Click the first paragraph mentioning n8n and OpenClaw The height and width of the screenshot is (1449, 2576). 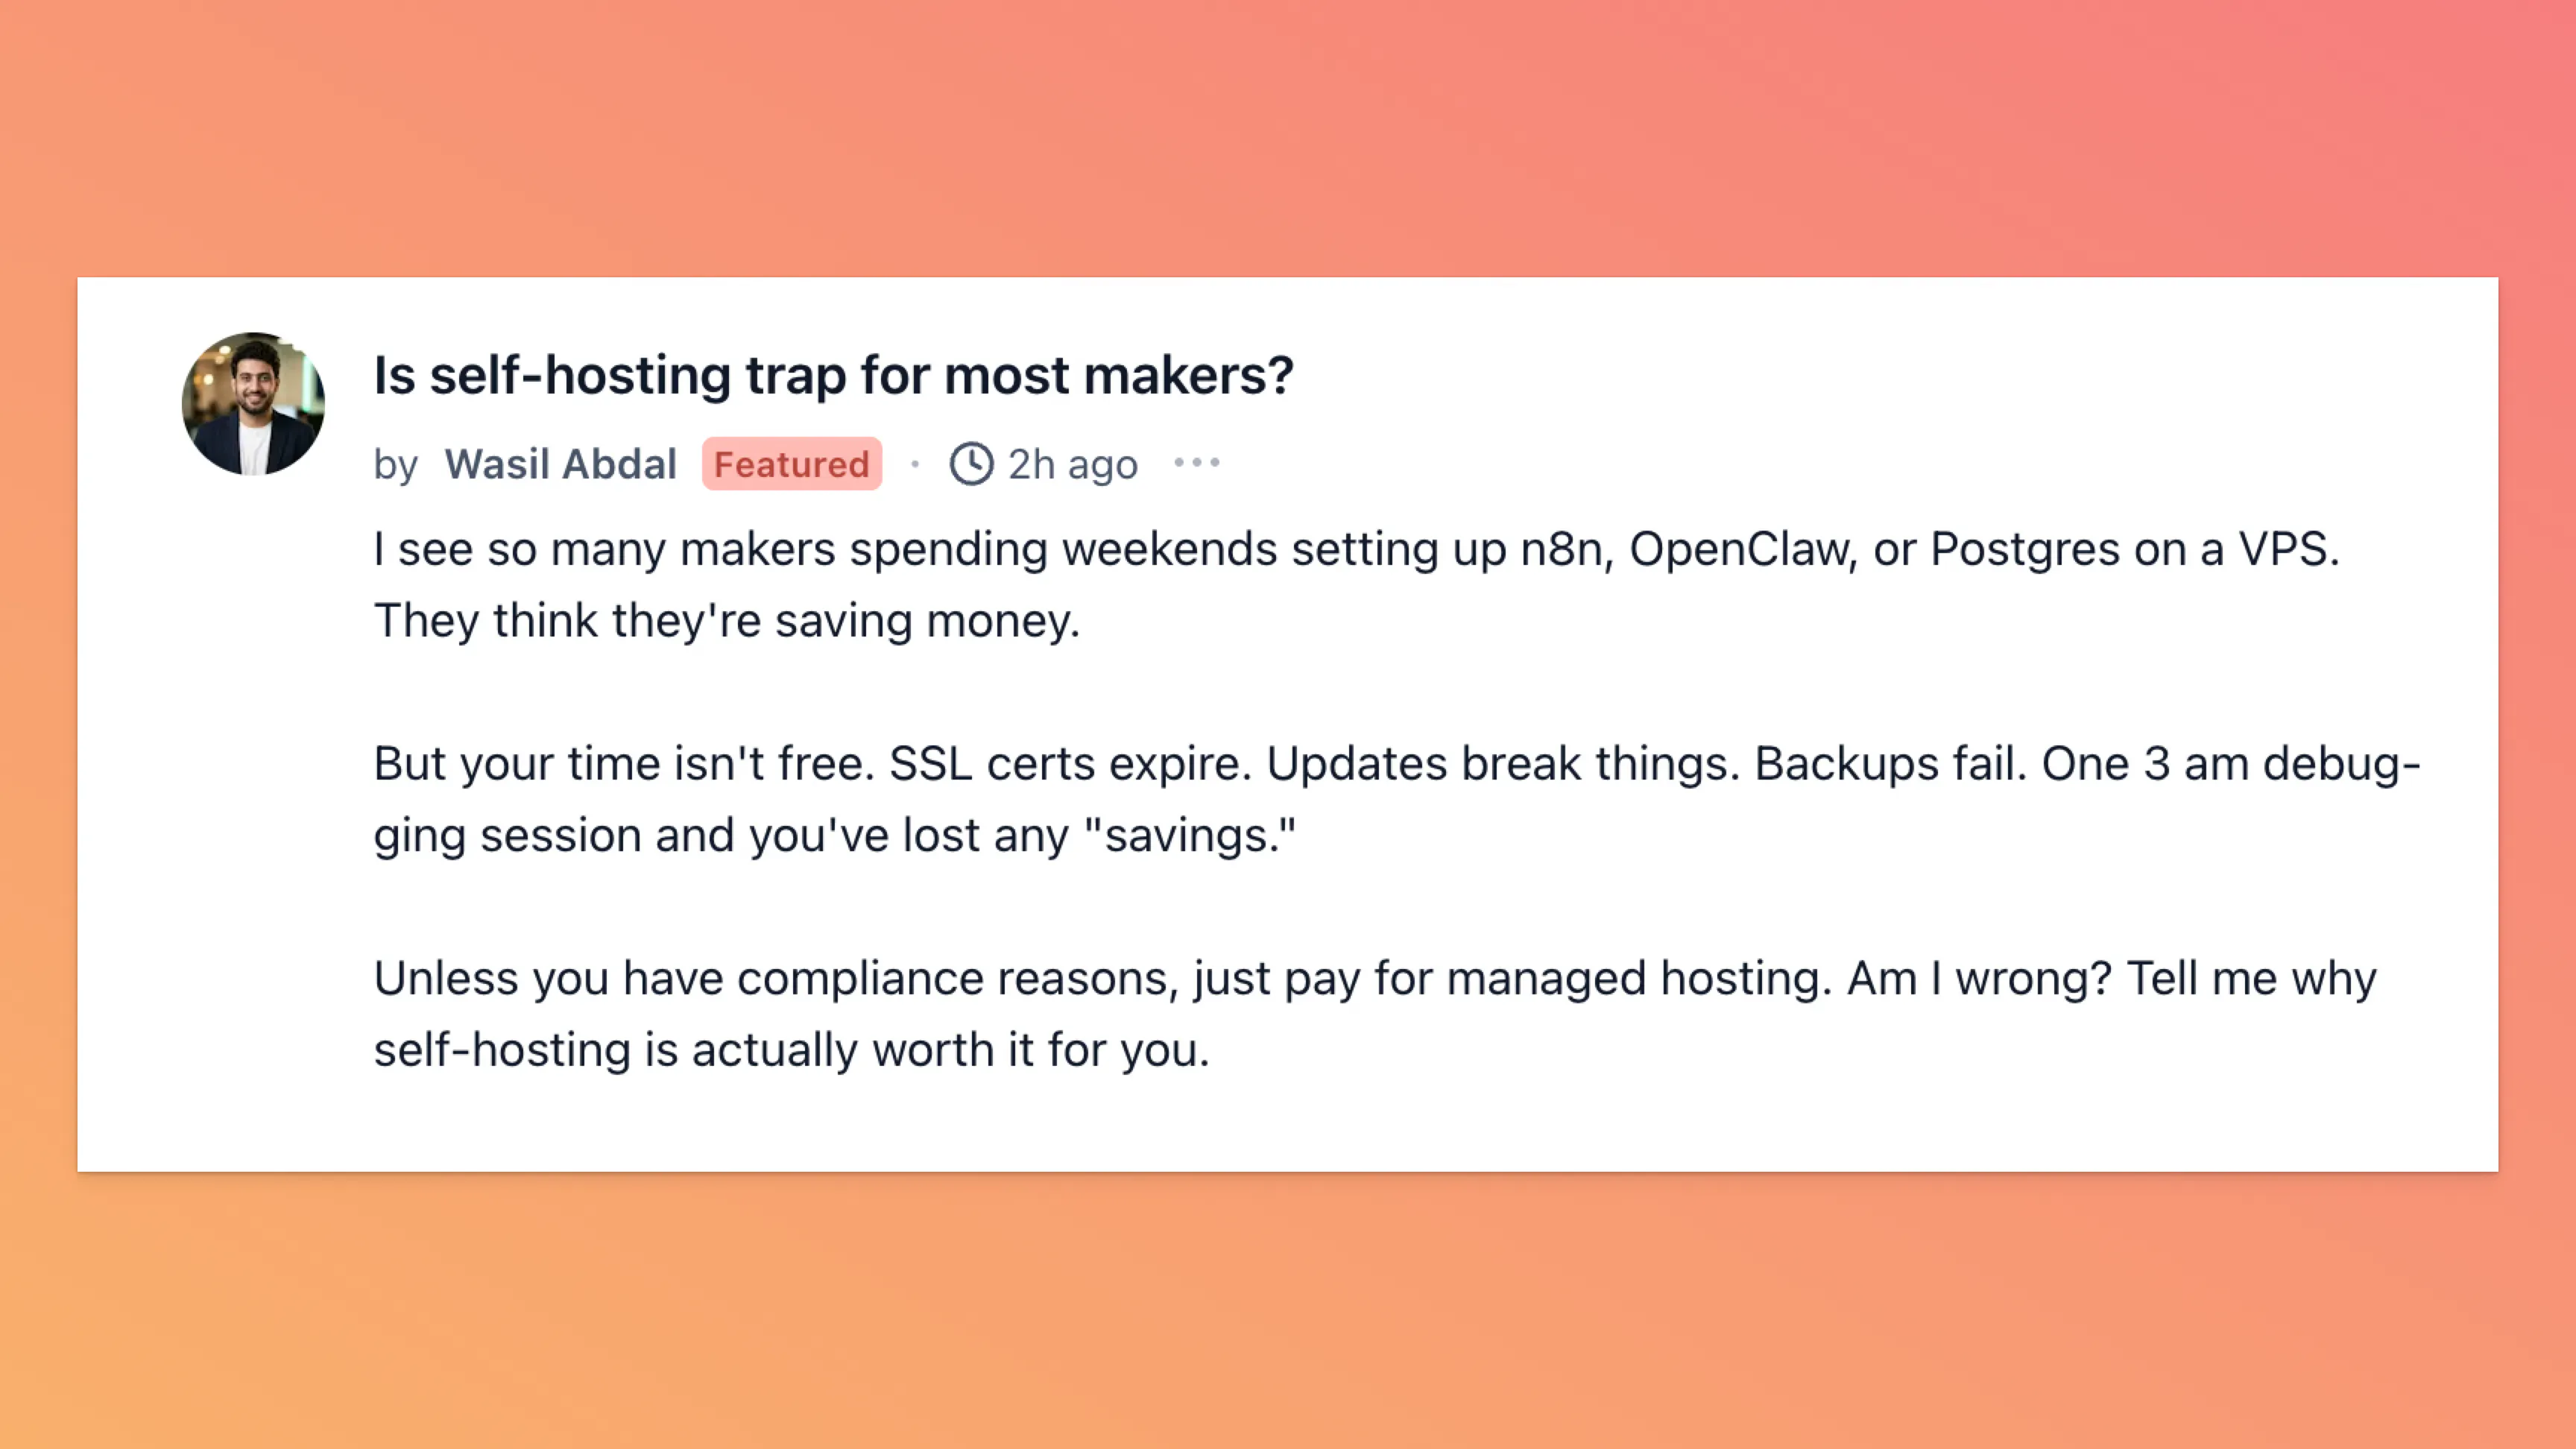pos(1357,584)
